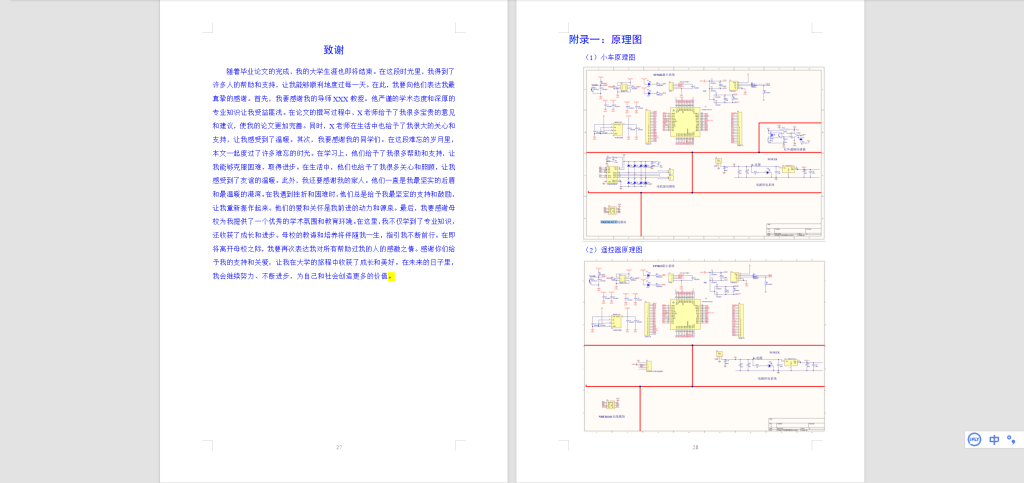Viewport: 1024px width, 483px height.
Task: Click the line starting 让我重新振作起来
Action: [x=334, y=208]
